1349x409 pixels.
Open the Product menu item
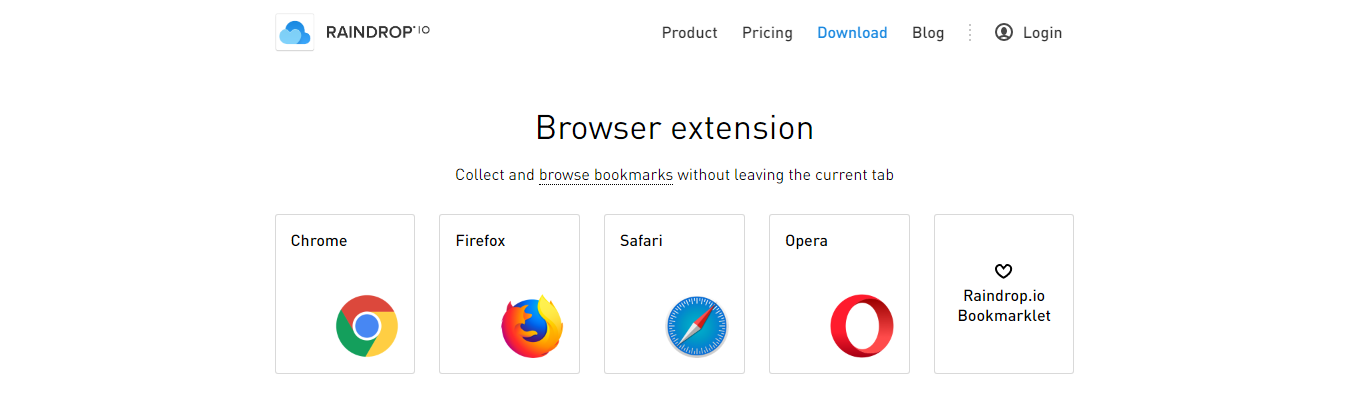click(x=689, y=33)
